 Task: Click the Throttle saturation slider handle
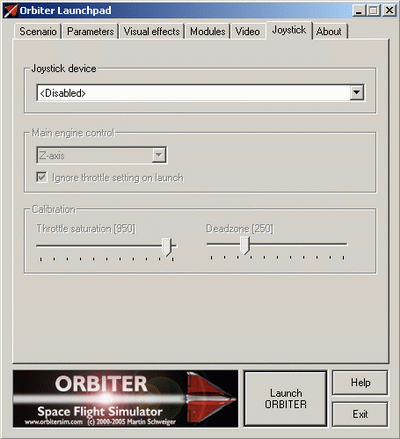coord(166,246)
